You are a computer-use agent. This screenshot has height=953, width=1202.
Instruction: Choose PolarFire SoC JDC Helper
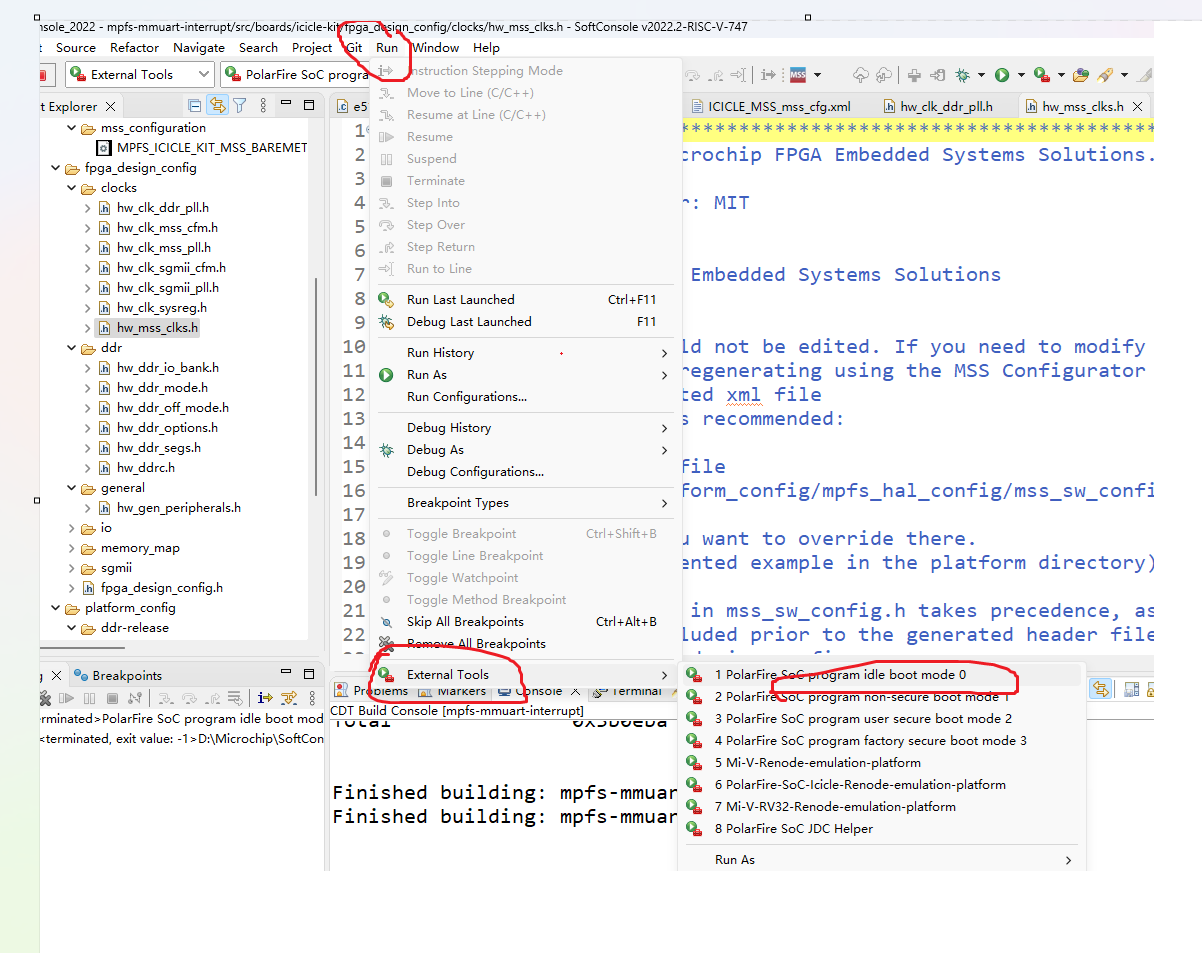pyautogui.click(x=880, y=829)
